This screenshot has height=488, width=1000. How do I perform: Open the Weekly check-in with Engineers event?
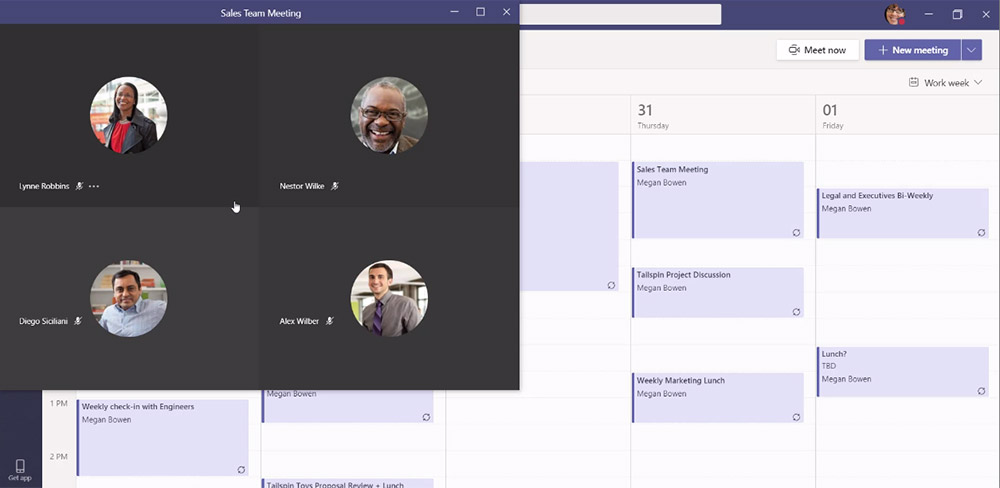(x=162, y=438)
